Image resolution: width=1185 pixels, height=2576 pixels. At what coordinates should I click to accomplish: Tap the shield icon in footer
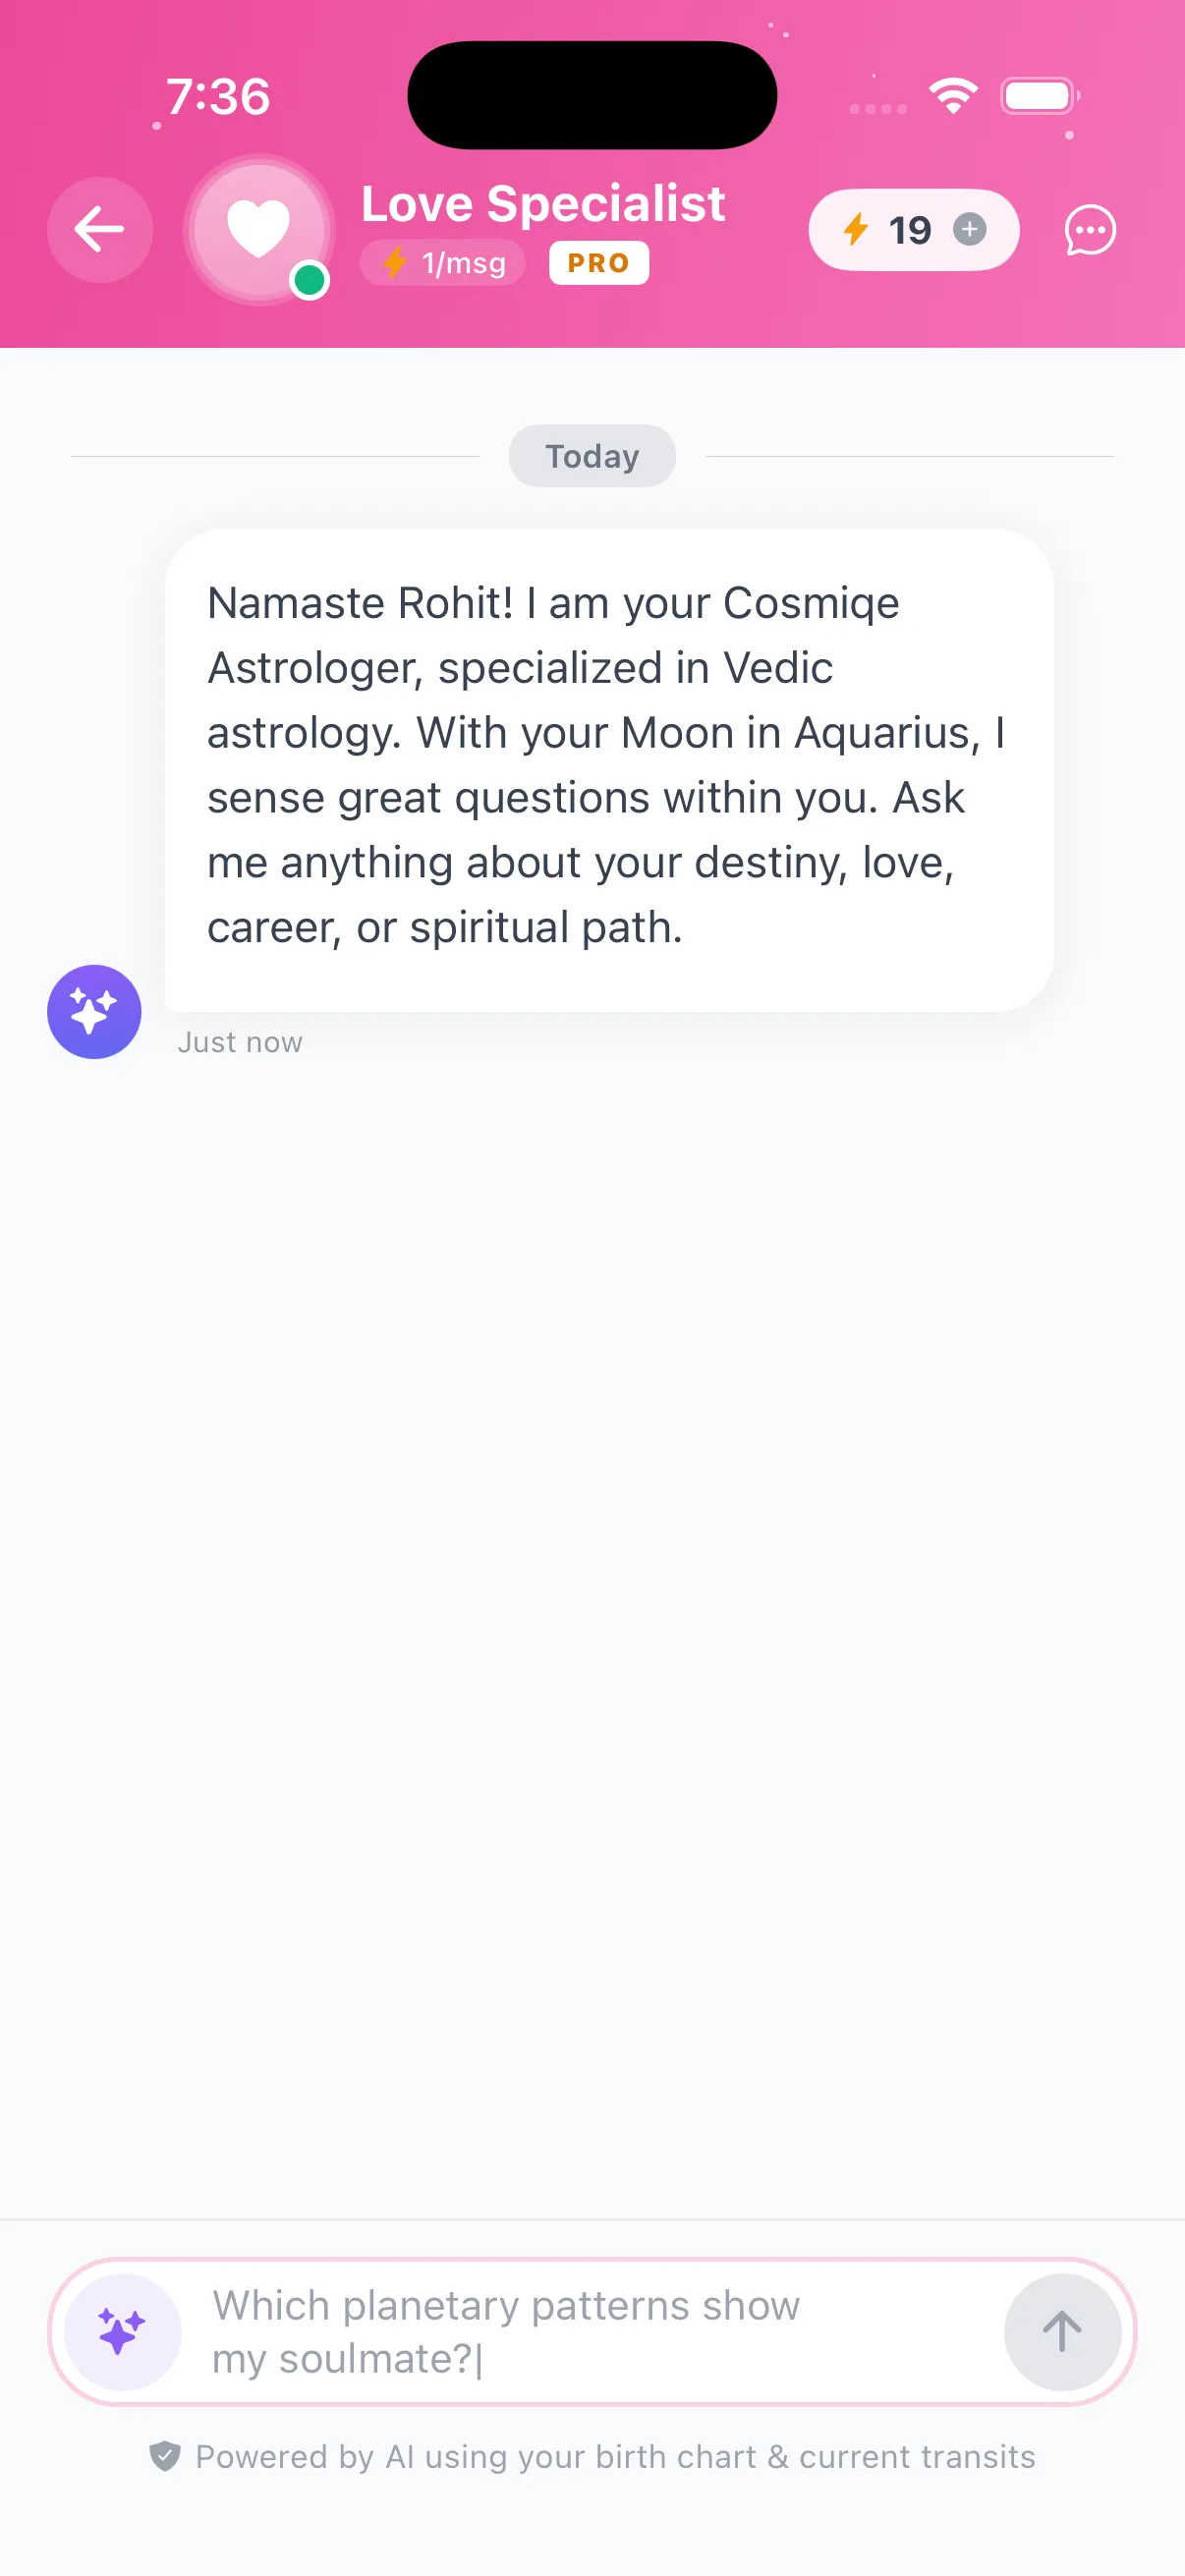(165, 2455)
